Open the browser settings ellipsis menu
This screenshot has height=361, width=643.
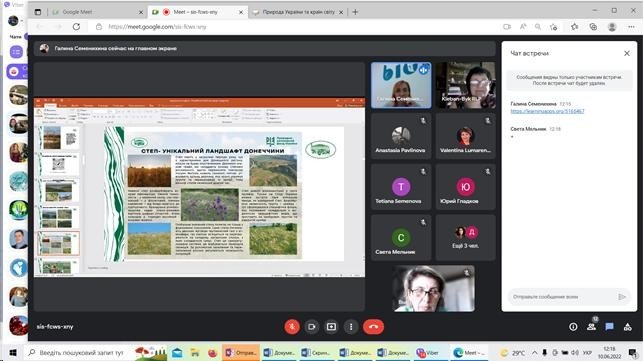point(631,27)
